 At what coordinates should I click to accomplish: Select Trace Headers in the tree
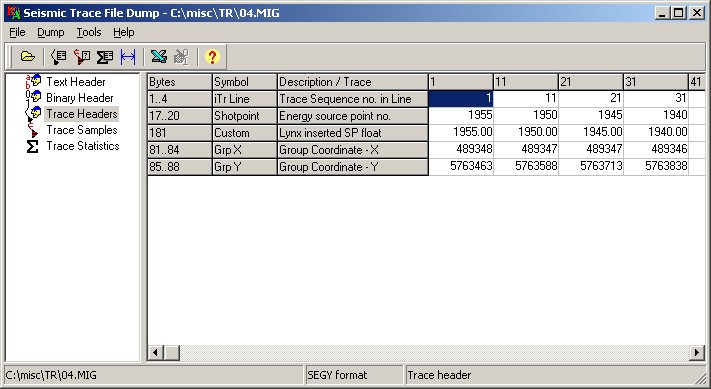(x=82, y=114)
